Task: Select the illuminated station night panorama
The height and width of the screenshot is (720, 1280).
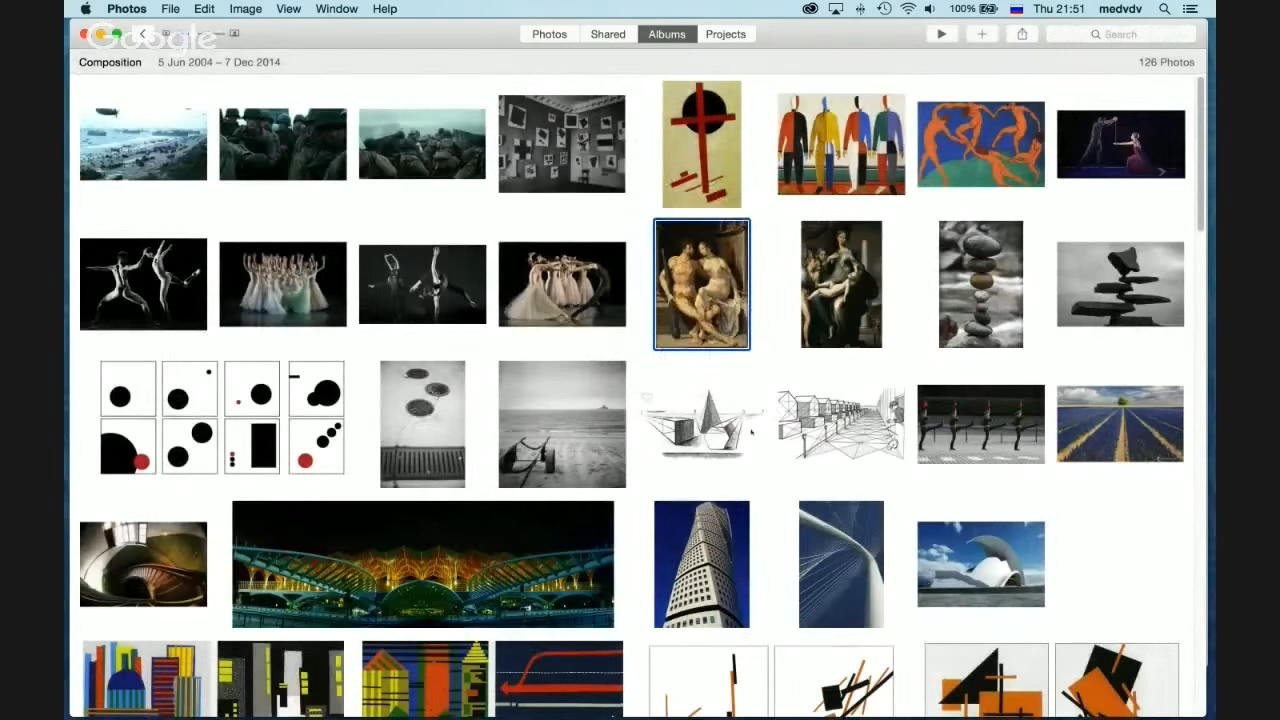Action: 423,564
